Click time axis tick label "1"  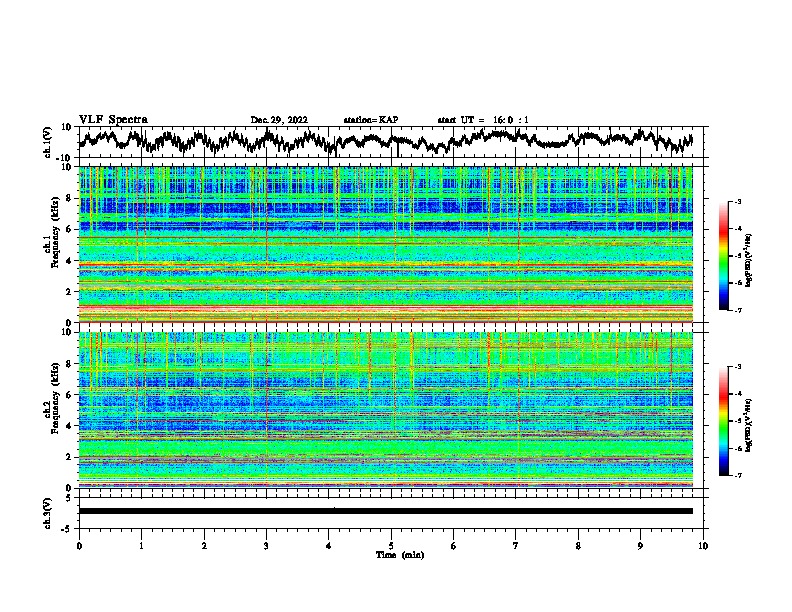141,546
